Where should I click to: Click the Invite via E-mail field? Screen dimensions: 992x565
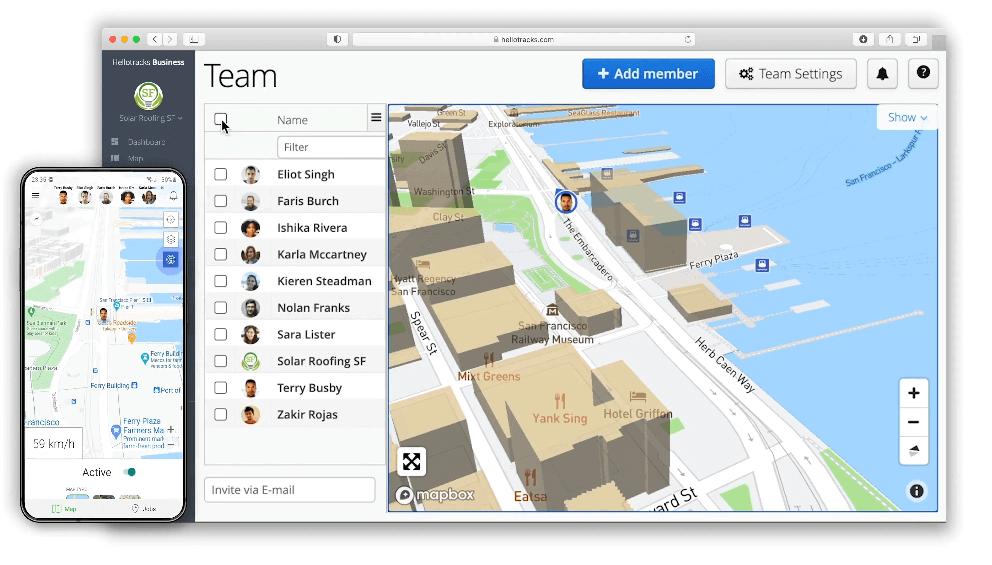(289, 490)
